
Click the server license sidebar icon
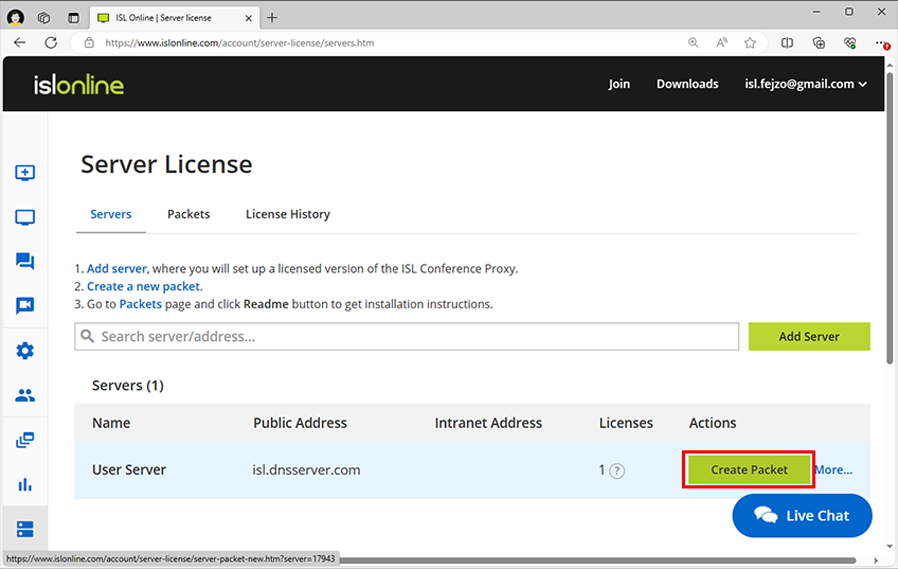click(x=25, y=529)
